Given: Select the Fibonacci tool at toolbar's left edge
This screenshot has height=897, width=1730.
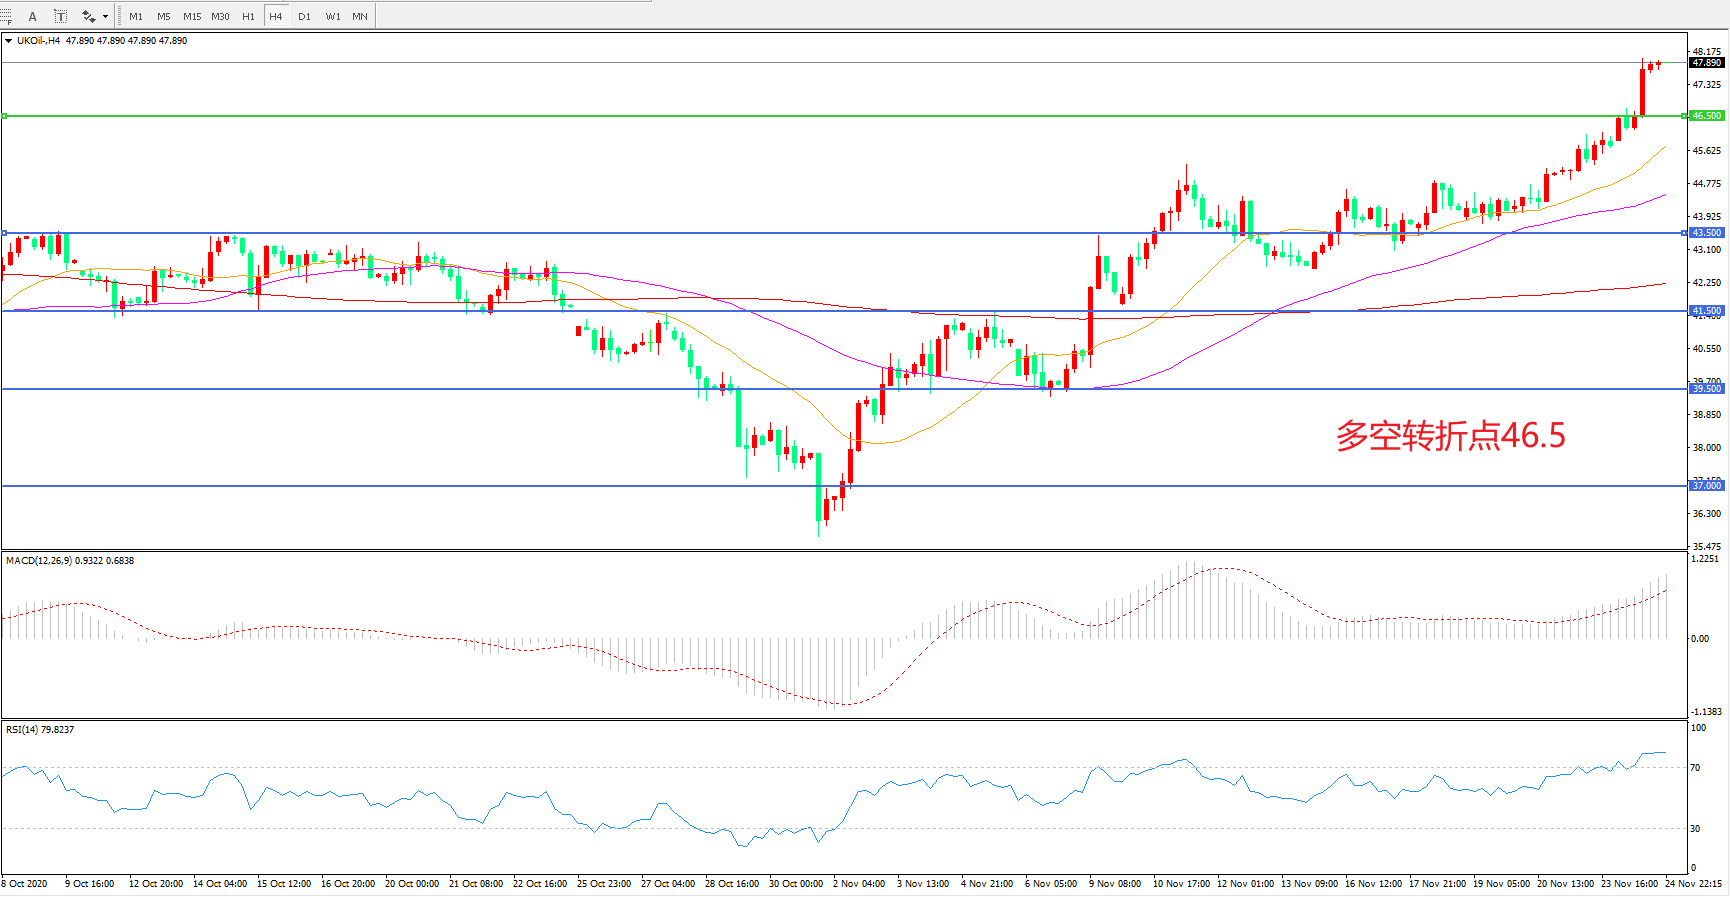Looking at the screenshot, I should 6,16.
